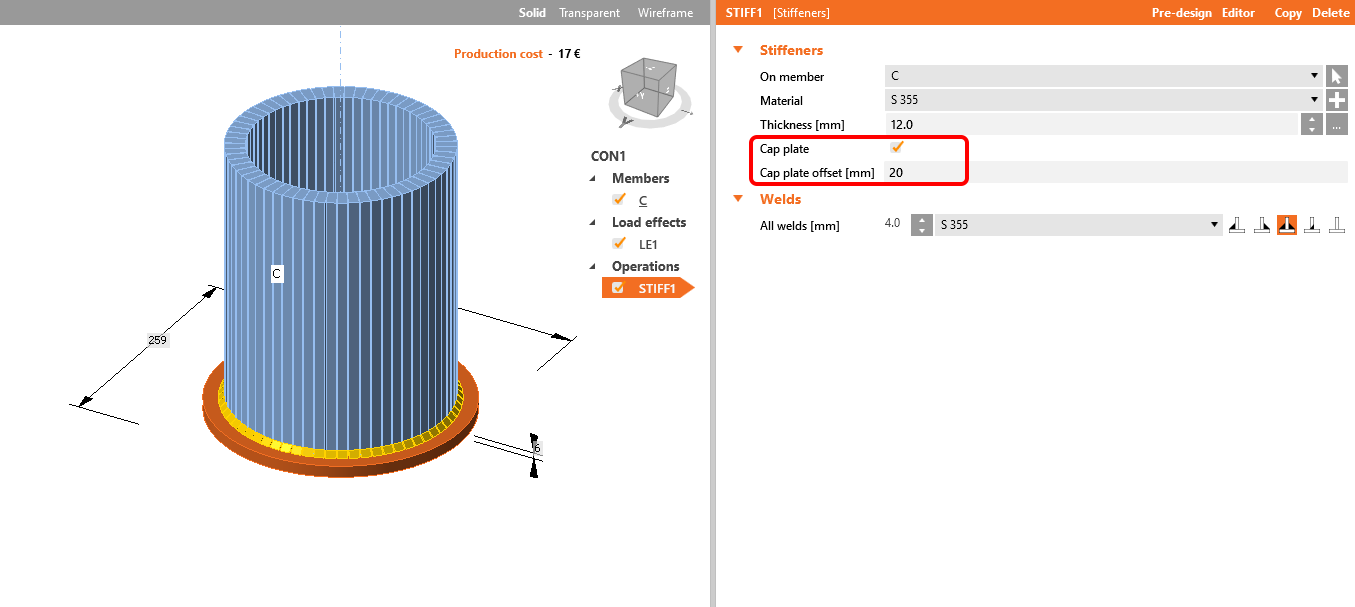The height and width of the screenshot is (607, 1355).
Task: Copy the STIFF1 operation
Action: [x=1288, y=13]
